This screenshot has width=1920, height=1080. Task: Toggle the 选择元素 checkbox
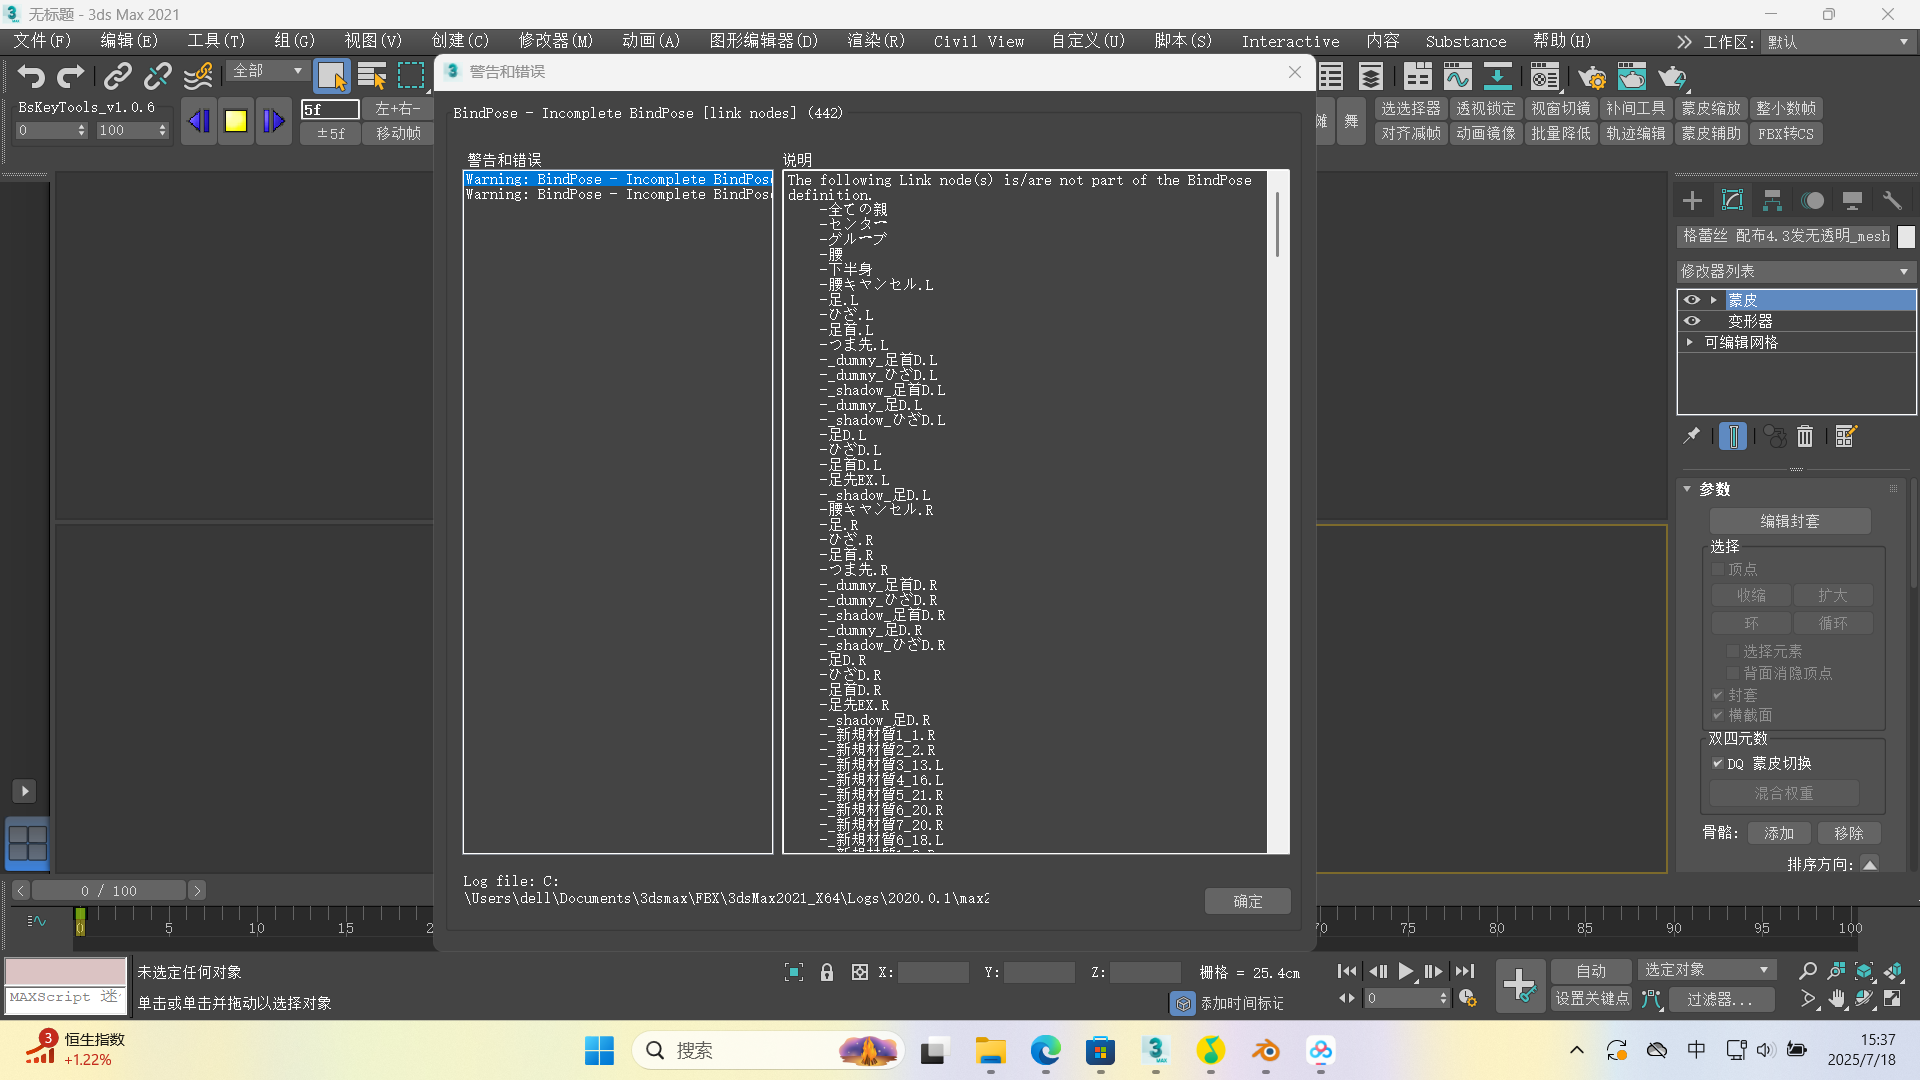1733,651
